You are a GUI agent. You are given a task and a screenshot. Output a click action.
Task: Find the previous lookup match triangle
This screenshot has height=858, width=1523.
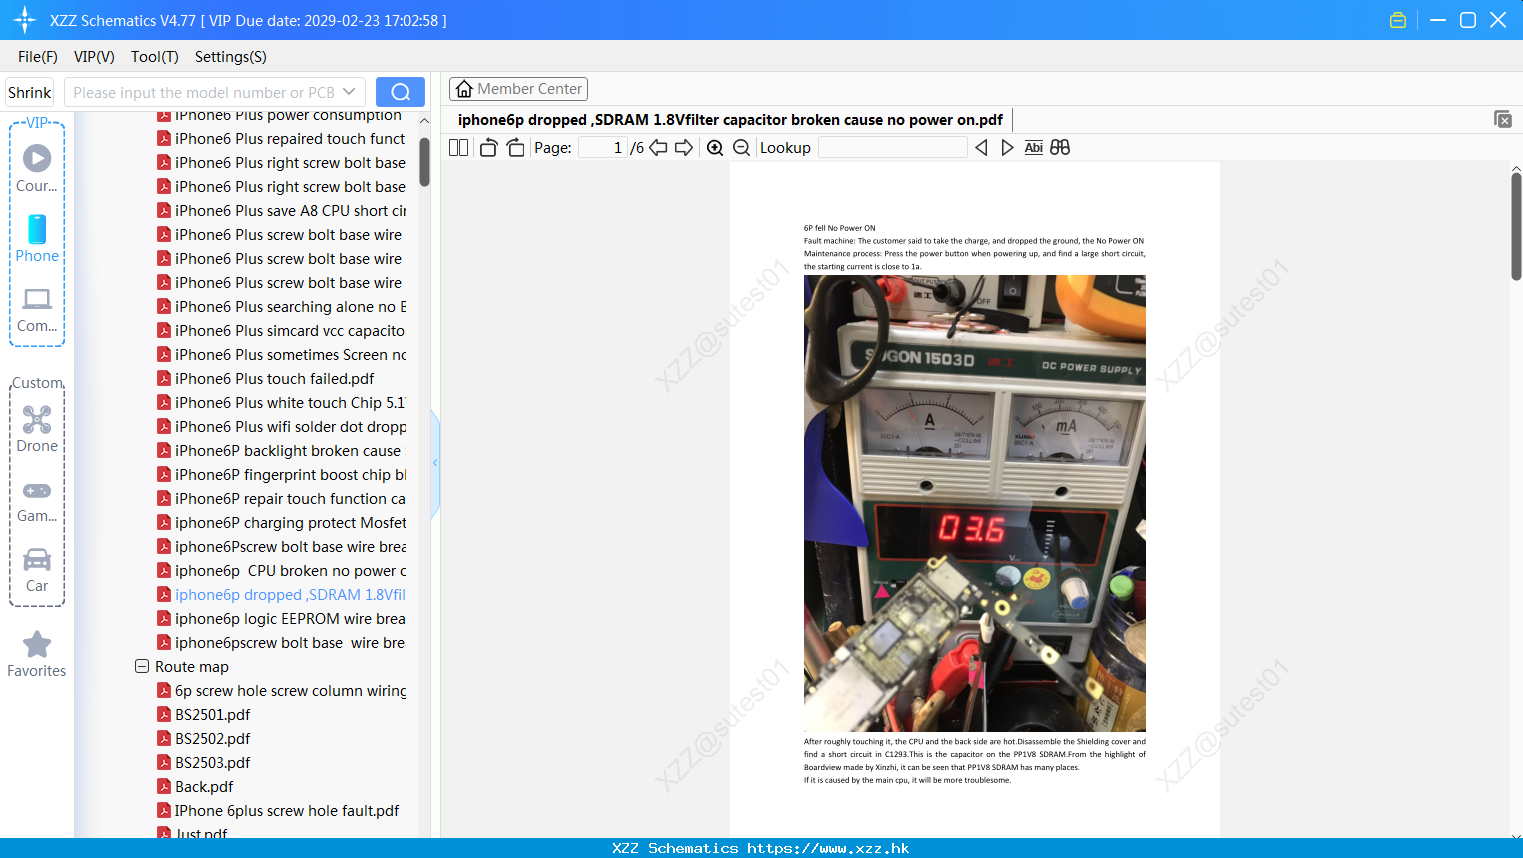[981, 147]
